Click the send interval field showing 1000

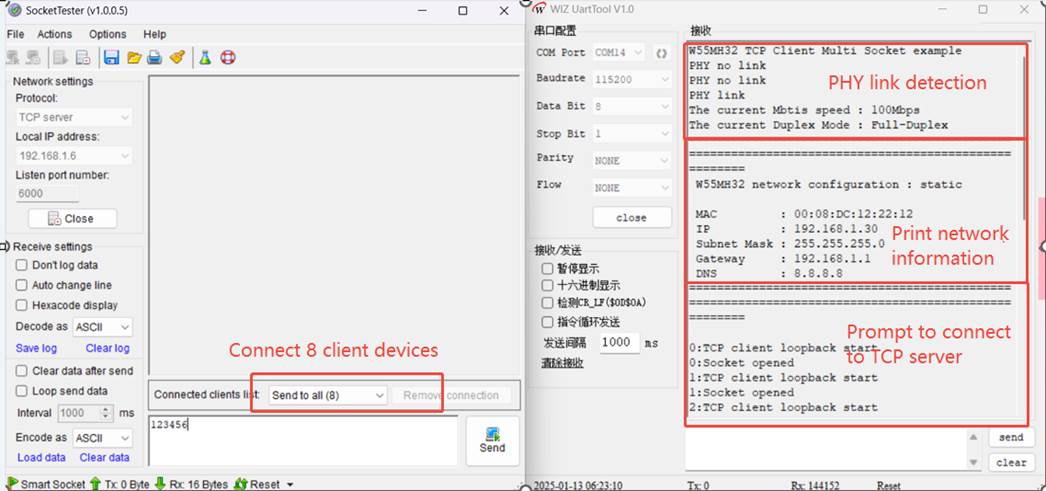pyautogui.click(x=619, y=343)
